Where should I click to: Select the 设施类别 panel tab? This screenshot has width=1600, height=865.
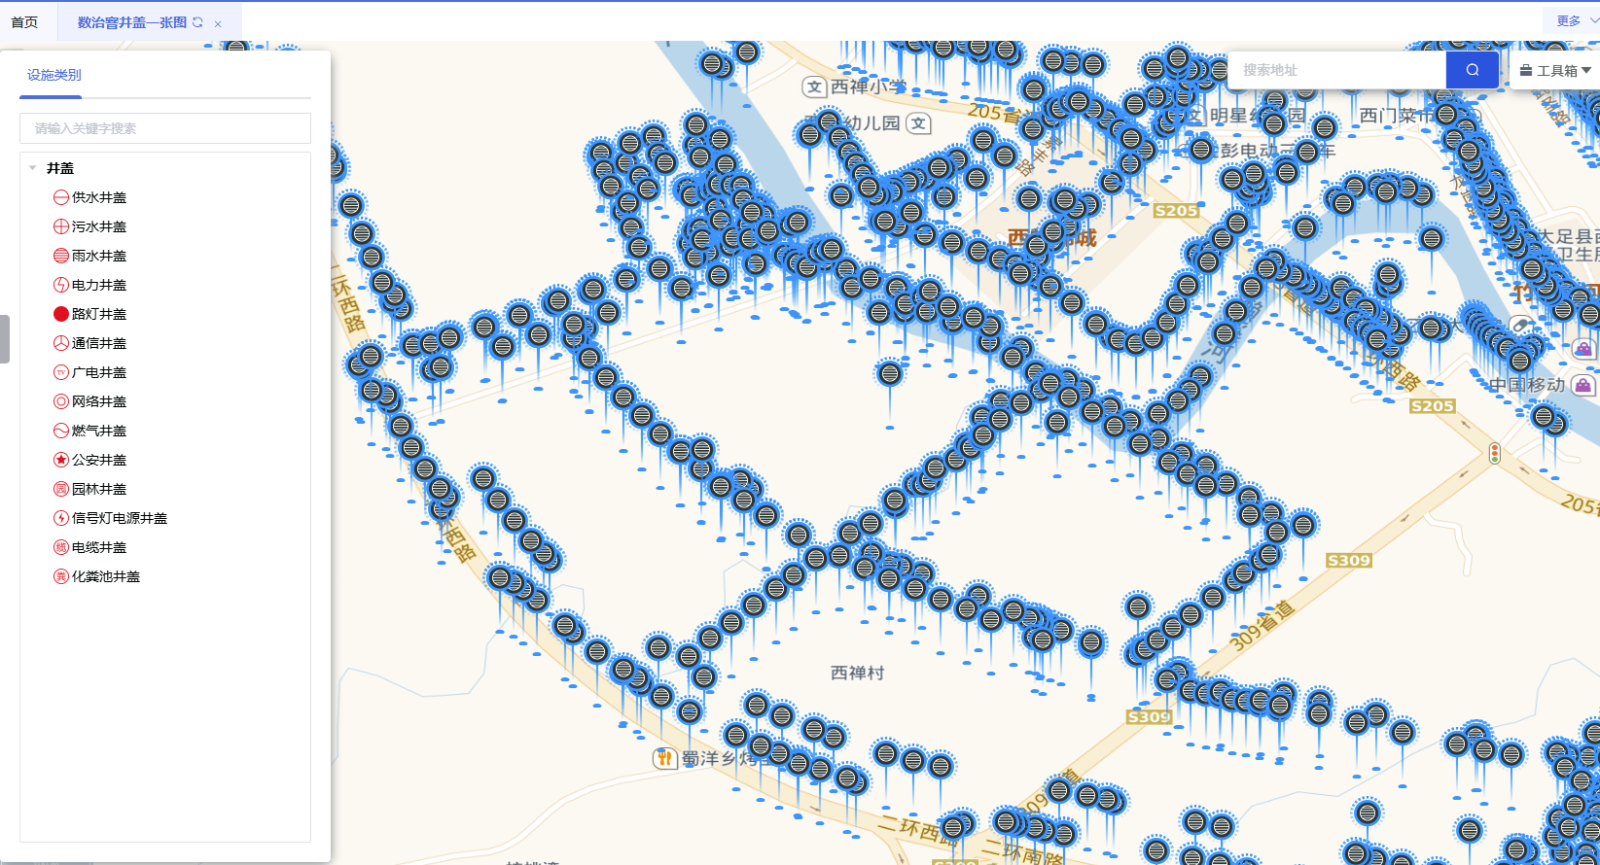coord(54,75)
